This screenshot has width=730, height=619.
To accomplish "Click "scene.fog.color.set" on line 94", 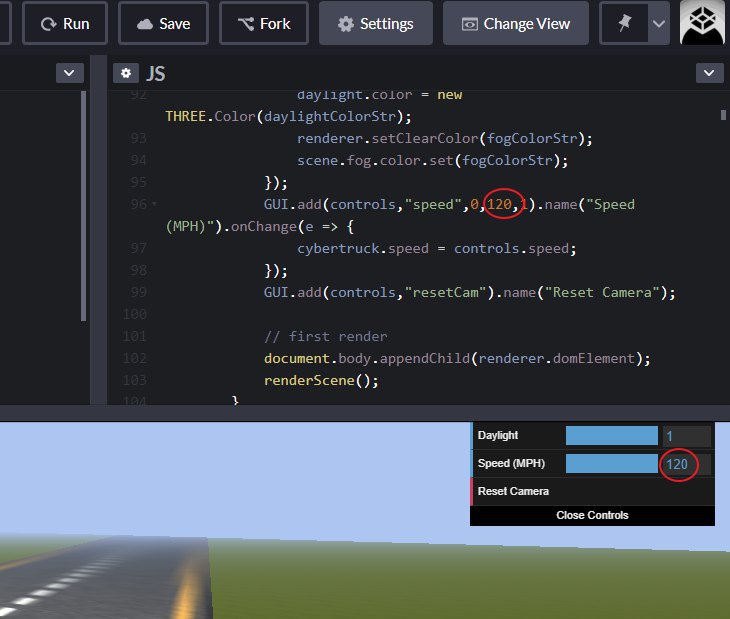I will tap(375, 161).
